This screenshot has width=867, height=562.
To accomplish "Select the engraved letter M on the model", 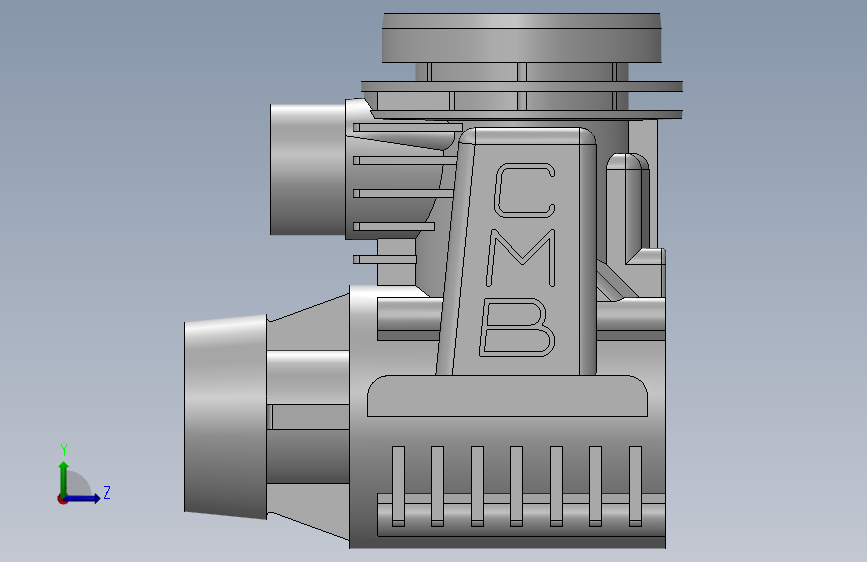I will (x=521, y=258).
